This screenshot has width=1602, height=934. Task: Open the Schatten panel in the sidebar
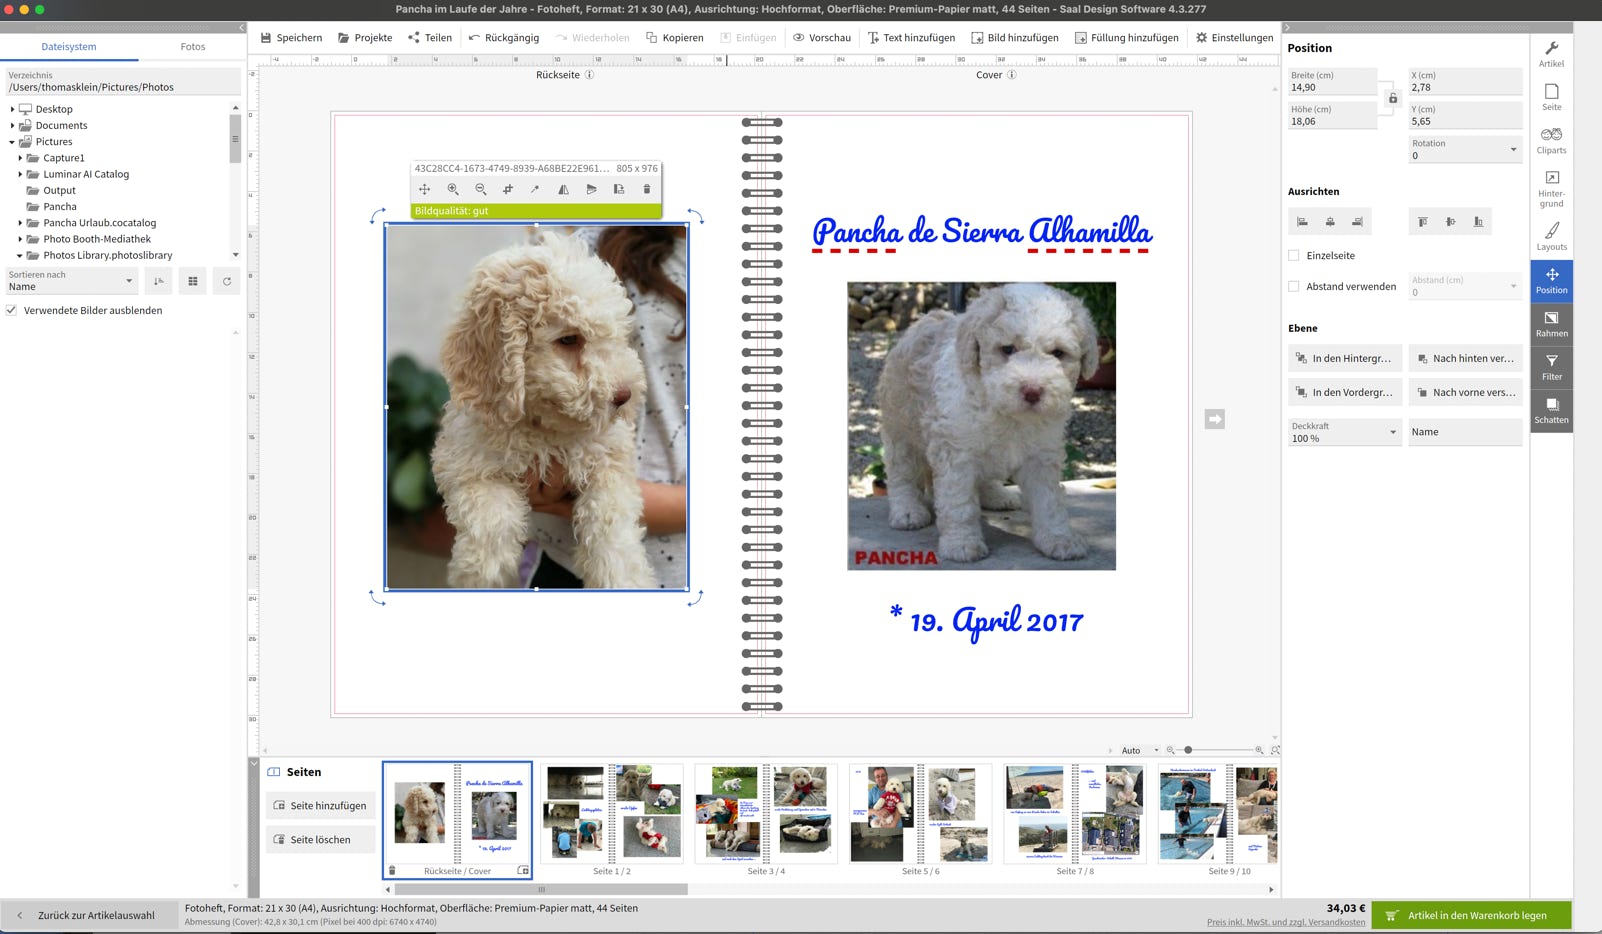pos(1551,410)
